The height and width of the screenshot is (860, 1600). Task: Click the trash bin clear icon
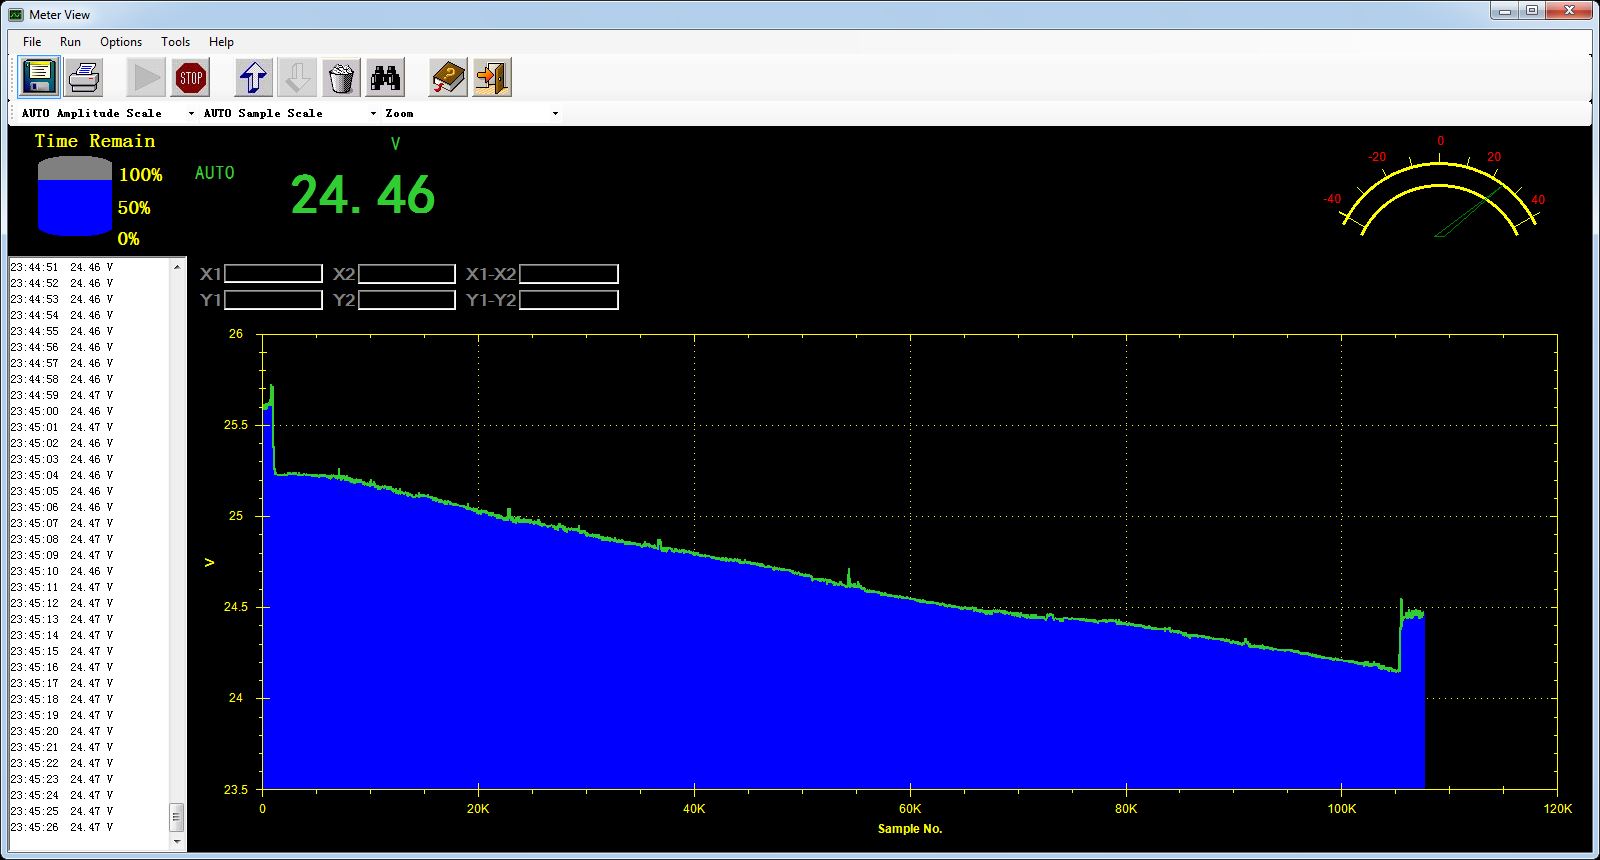click(341, 77)
